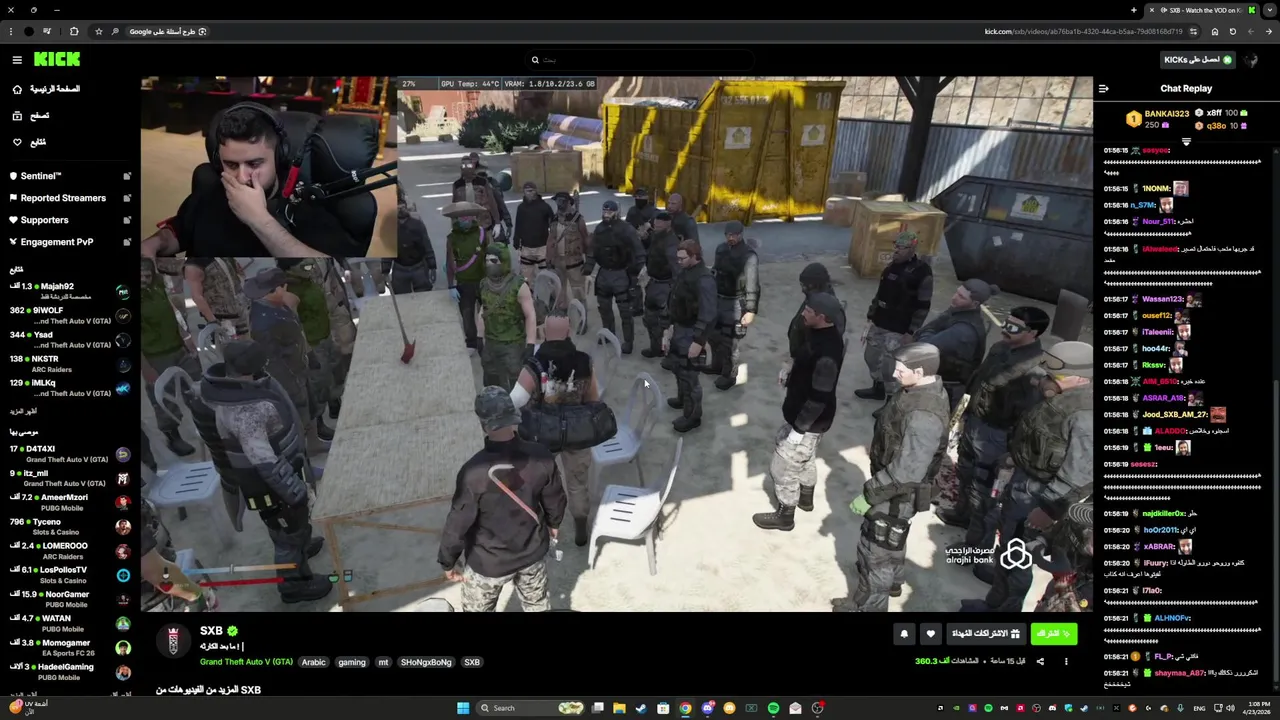The height and width of the screenshot is (720, 1280).
Task: Open the browser home button
Action: click(1215, 31)
